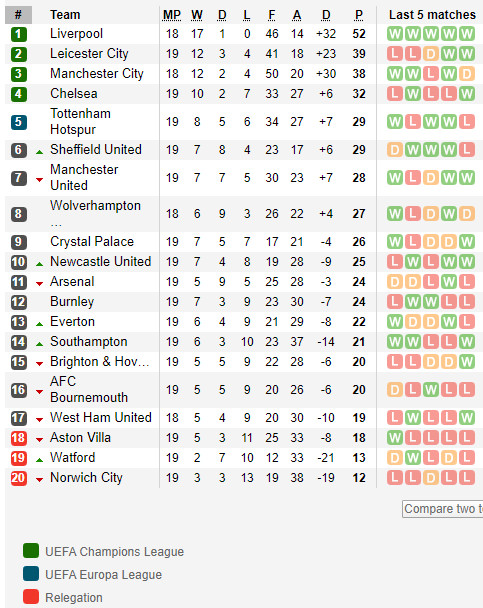This screenshot has height=608, width=483.
Task: Click the Relegation red legend swatch
Action: click(x=31, y=597)
